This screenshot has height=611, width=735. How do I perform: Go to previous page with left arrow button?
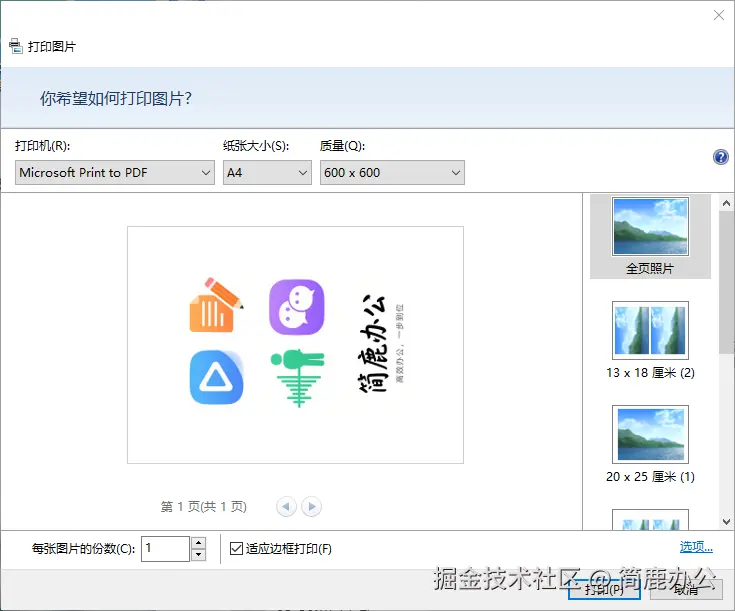click(286, 506)
